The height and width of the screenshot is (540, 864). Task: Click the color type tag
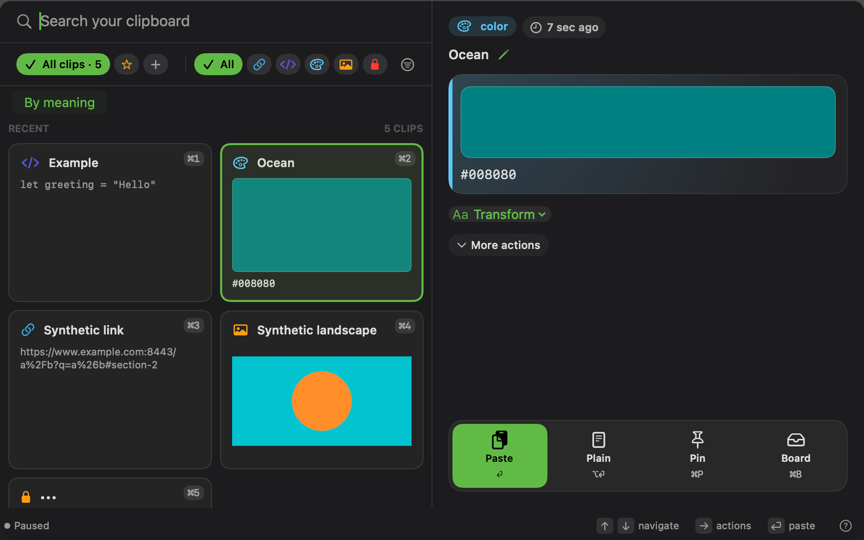[x=482, y=26]
